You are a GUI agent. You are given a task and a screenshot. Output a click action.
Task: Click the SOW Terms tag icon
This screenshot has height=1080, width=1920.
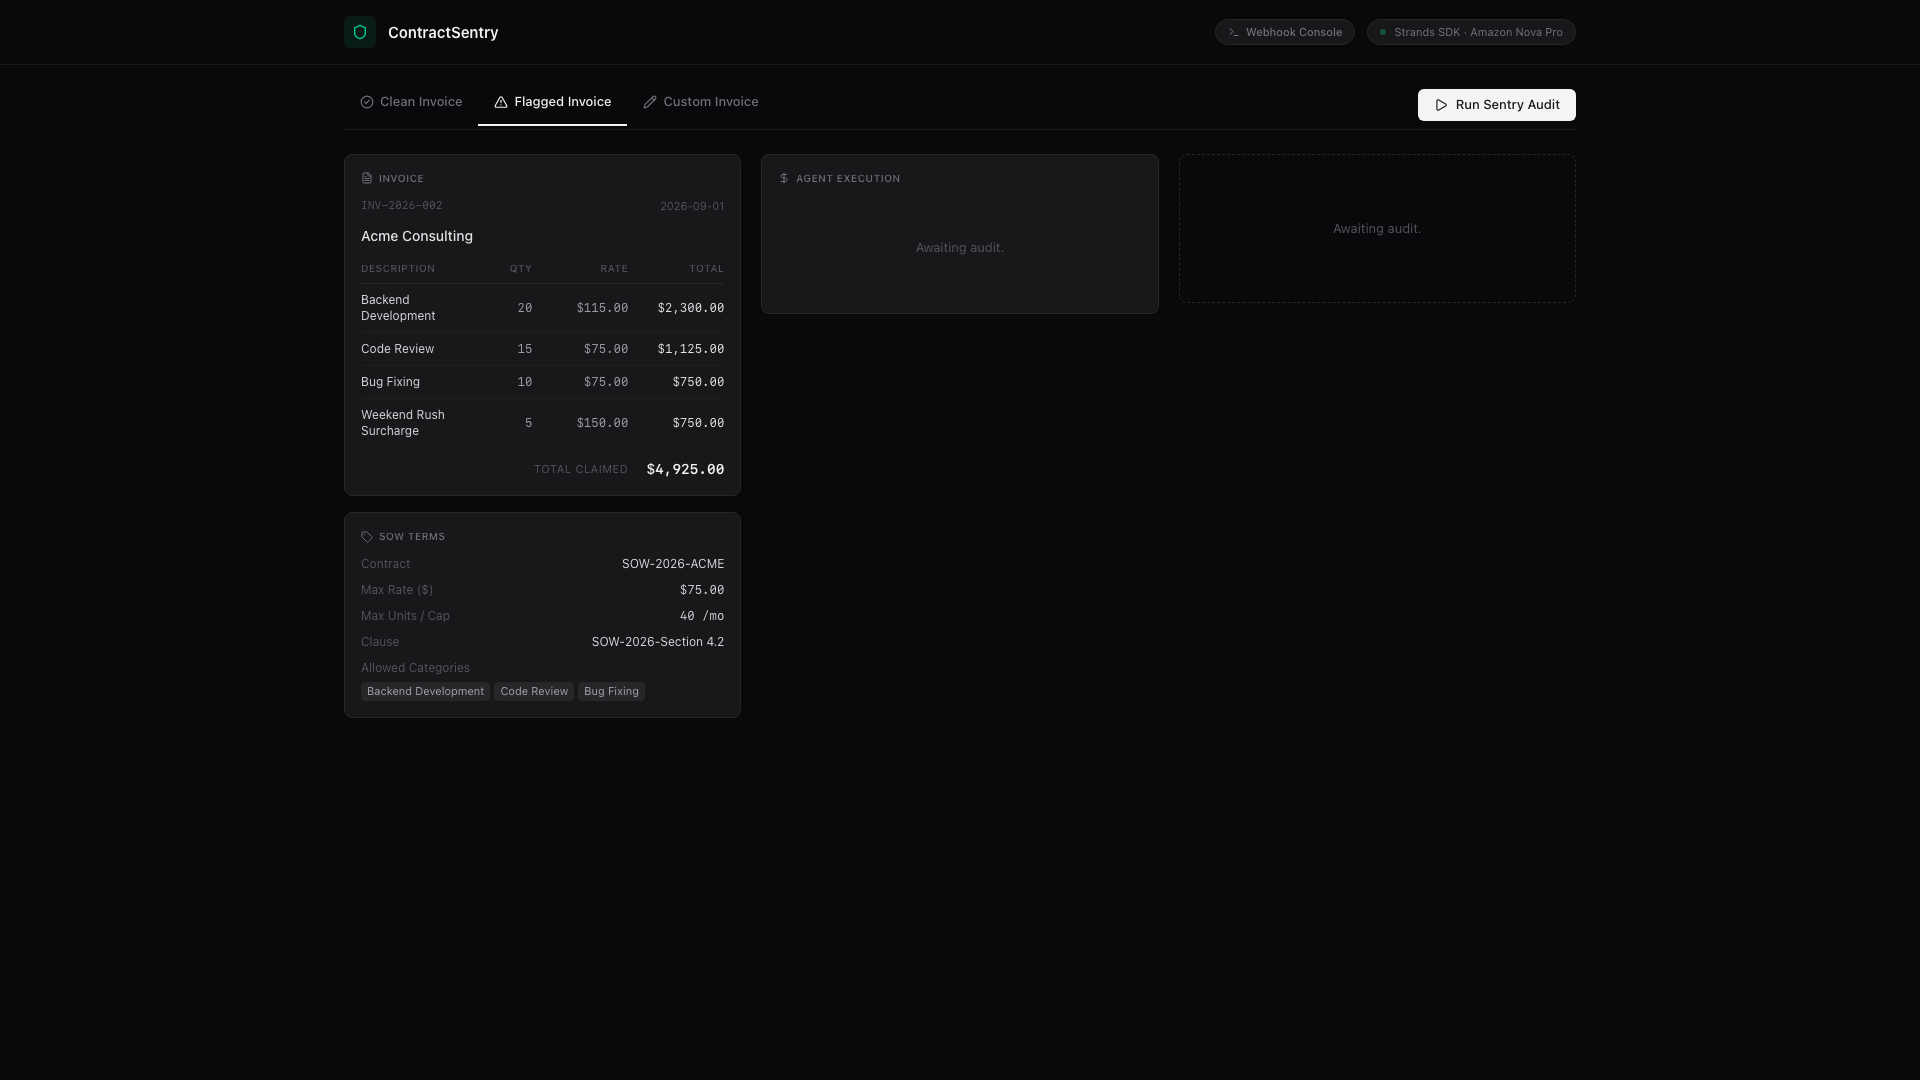(x=367, y=537)
